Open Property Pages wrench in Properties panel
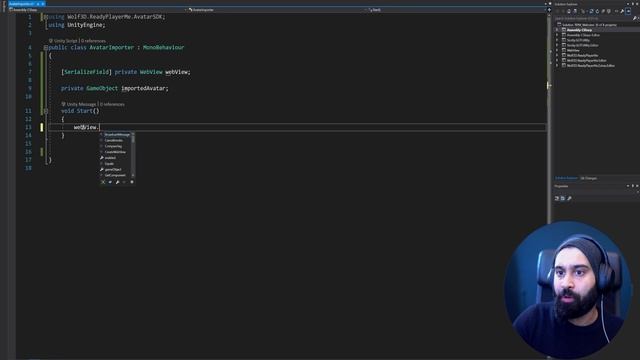Image resolution: width=640 pixels, height=360 pixels. [x=569, y=198]
